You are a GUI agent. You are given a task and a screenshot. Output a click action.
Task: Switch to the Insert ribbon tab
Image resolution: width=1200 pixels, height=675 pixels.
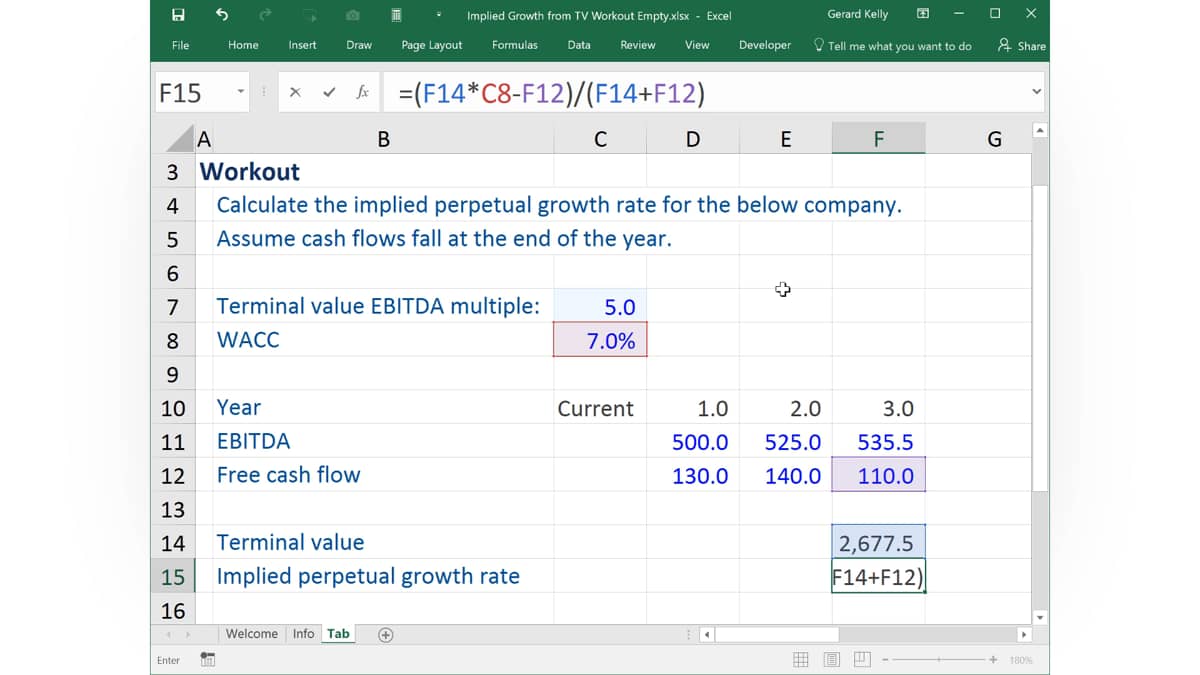pos(302,45)
